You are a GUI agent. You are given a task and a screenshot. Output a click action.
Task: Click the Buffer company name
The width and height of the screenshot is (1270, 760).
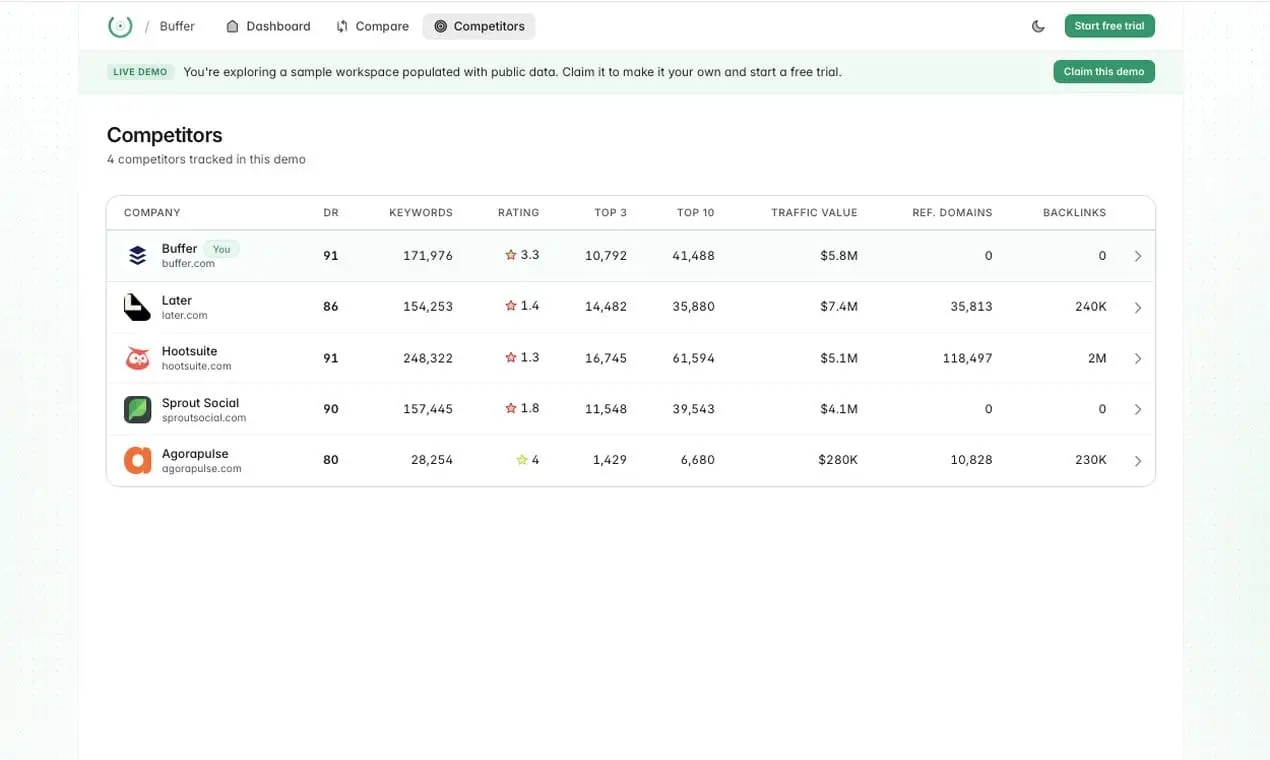tap(179, 249)
